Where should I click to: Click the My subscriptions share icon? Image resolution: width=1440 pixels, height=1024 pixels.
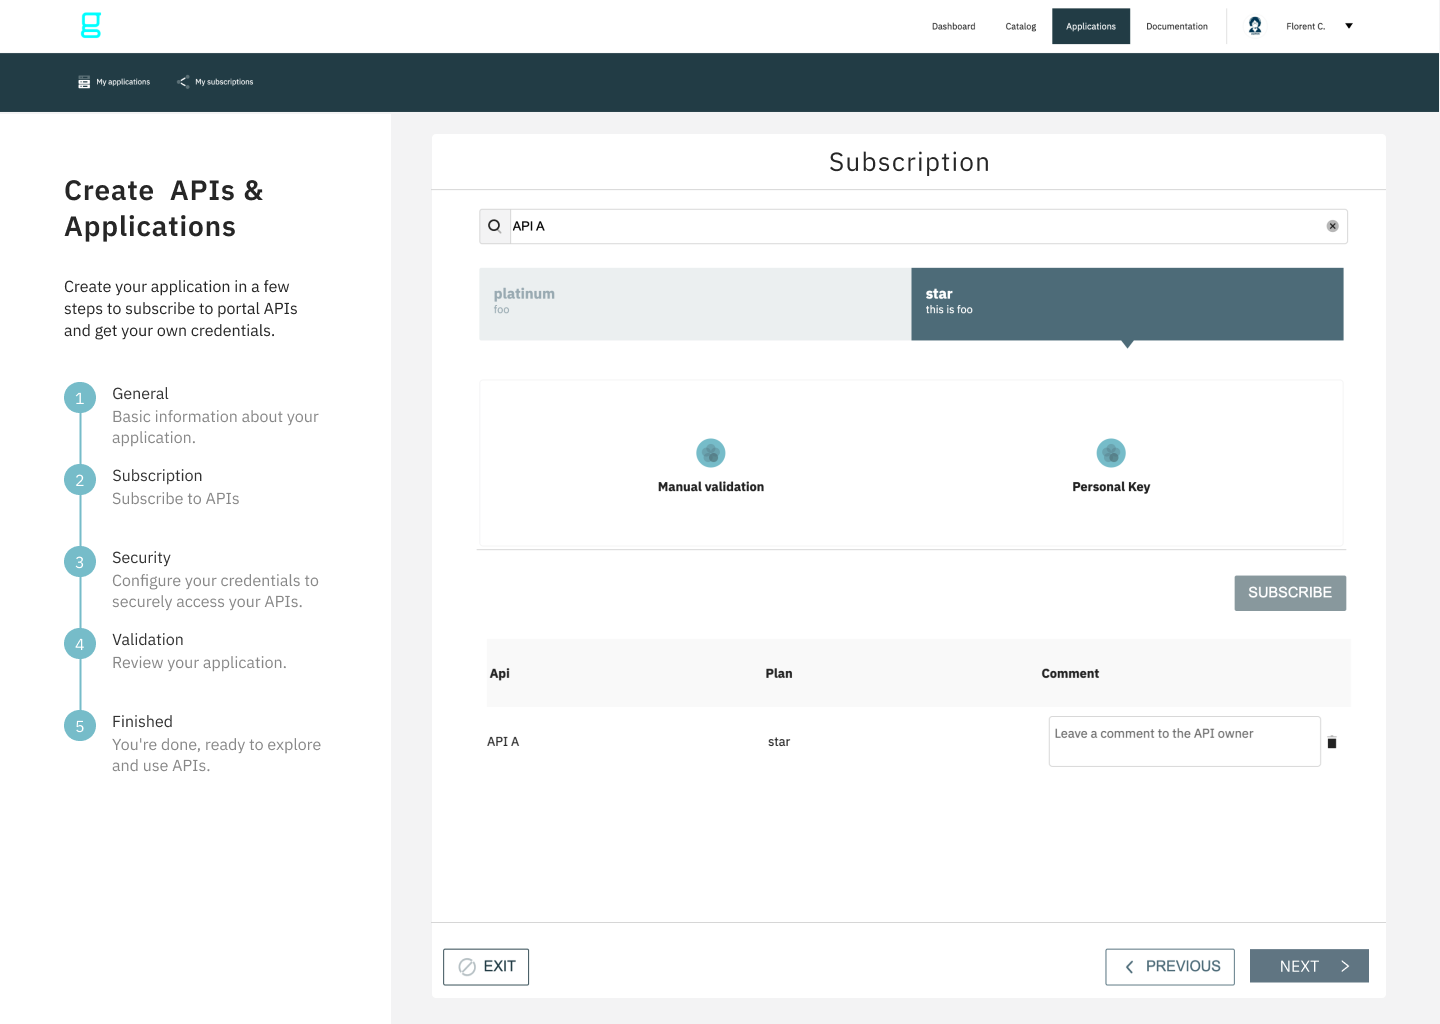[x=183, y=82]
